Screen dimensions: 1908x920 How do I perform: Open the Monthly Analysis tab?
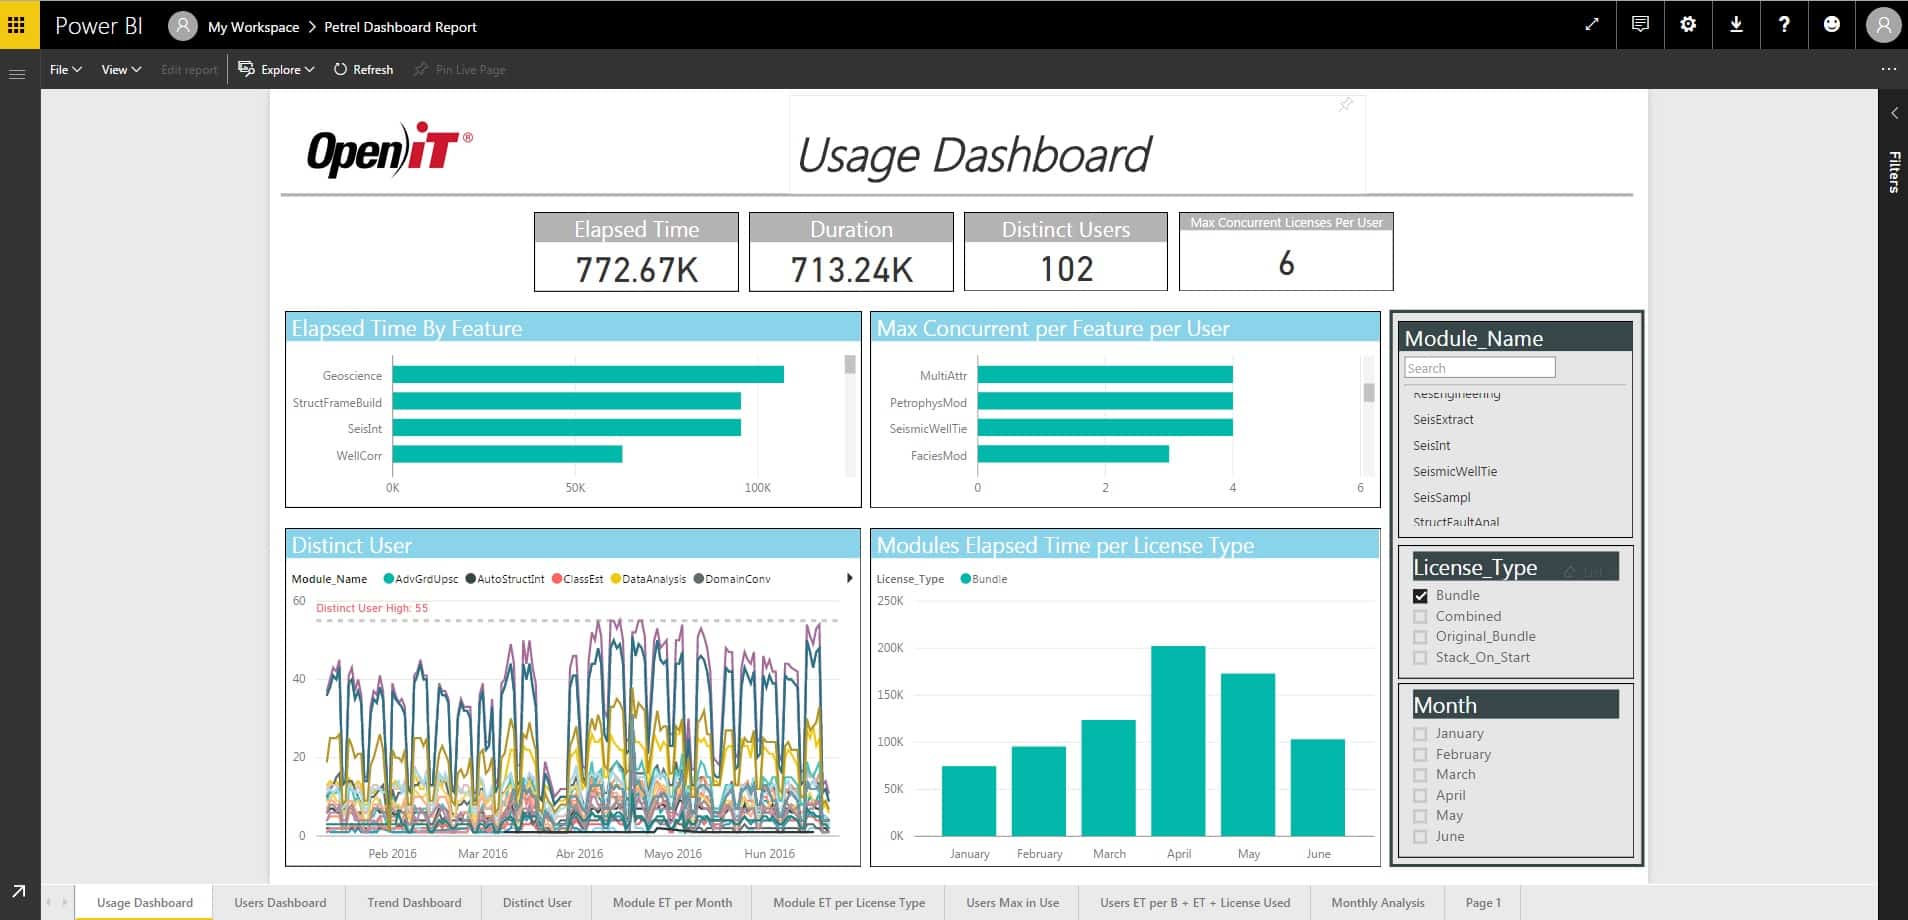1378,902
